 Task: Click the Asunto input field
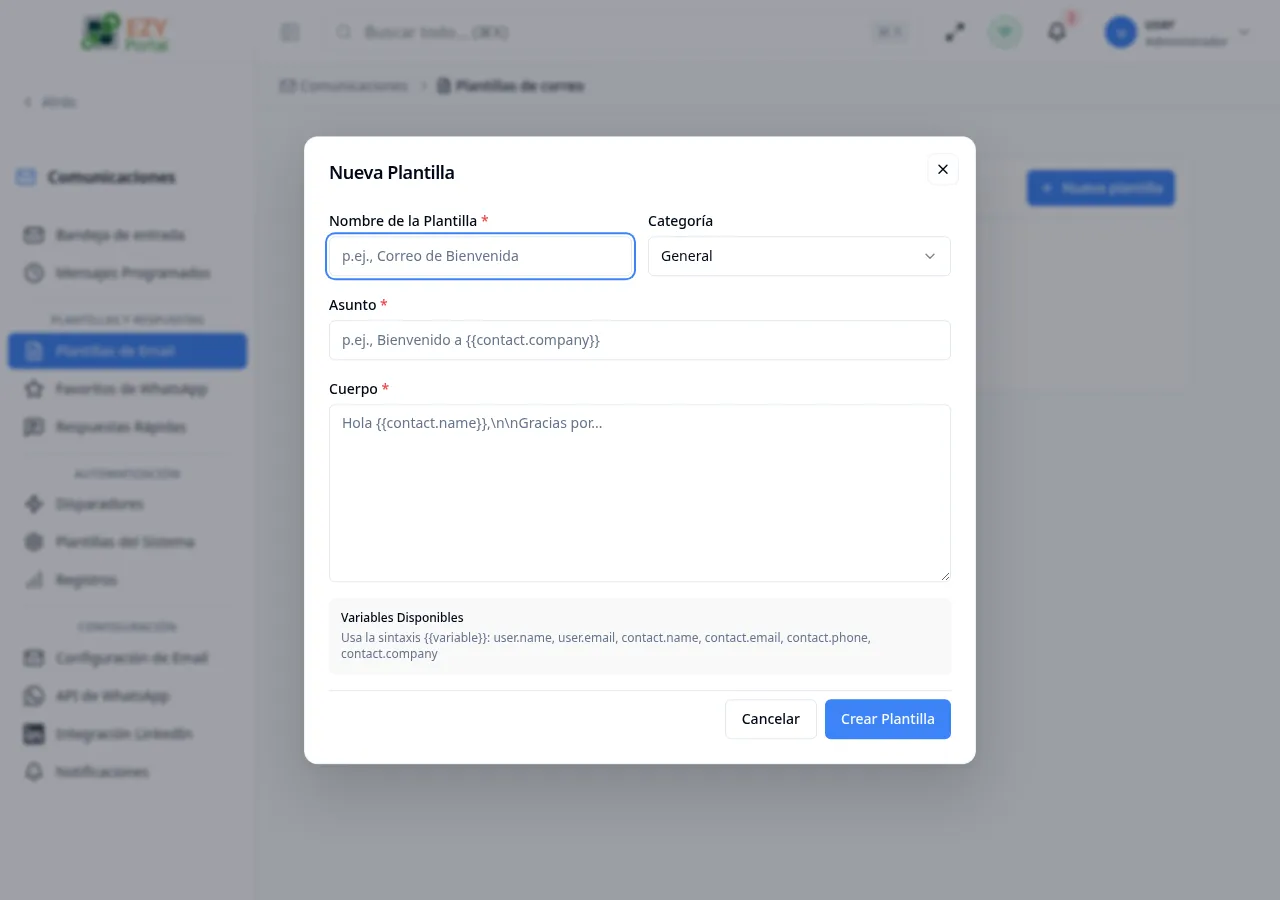point(640,340)
